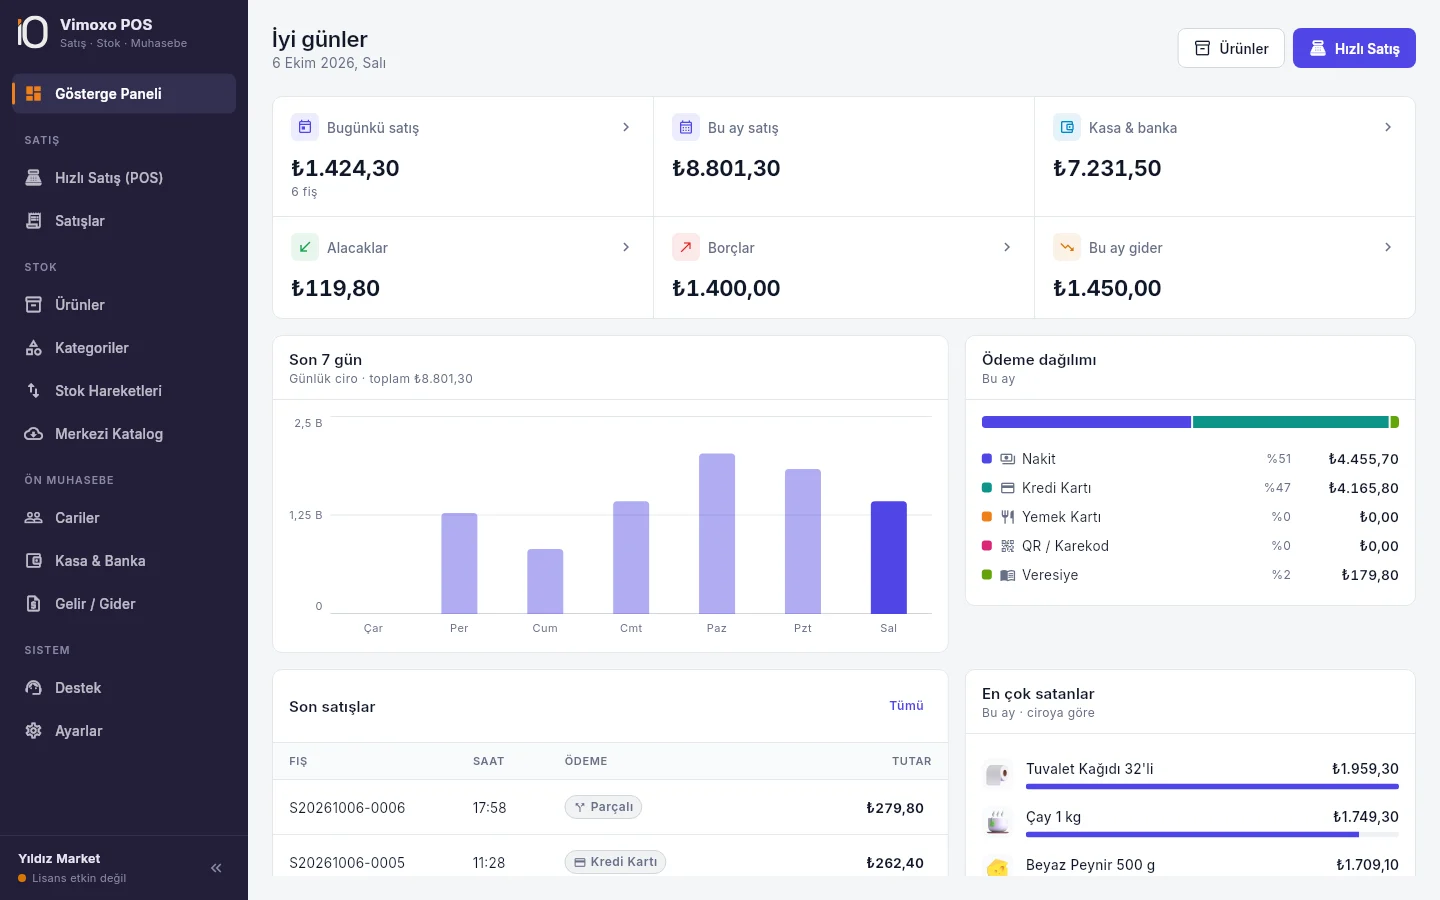The height and width of the screenshot is (900, 1440).
Task: Click the Parçalı payment badge
Action: coord(603,807)
